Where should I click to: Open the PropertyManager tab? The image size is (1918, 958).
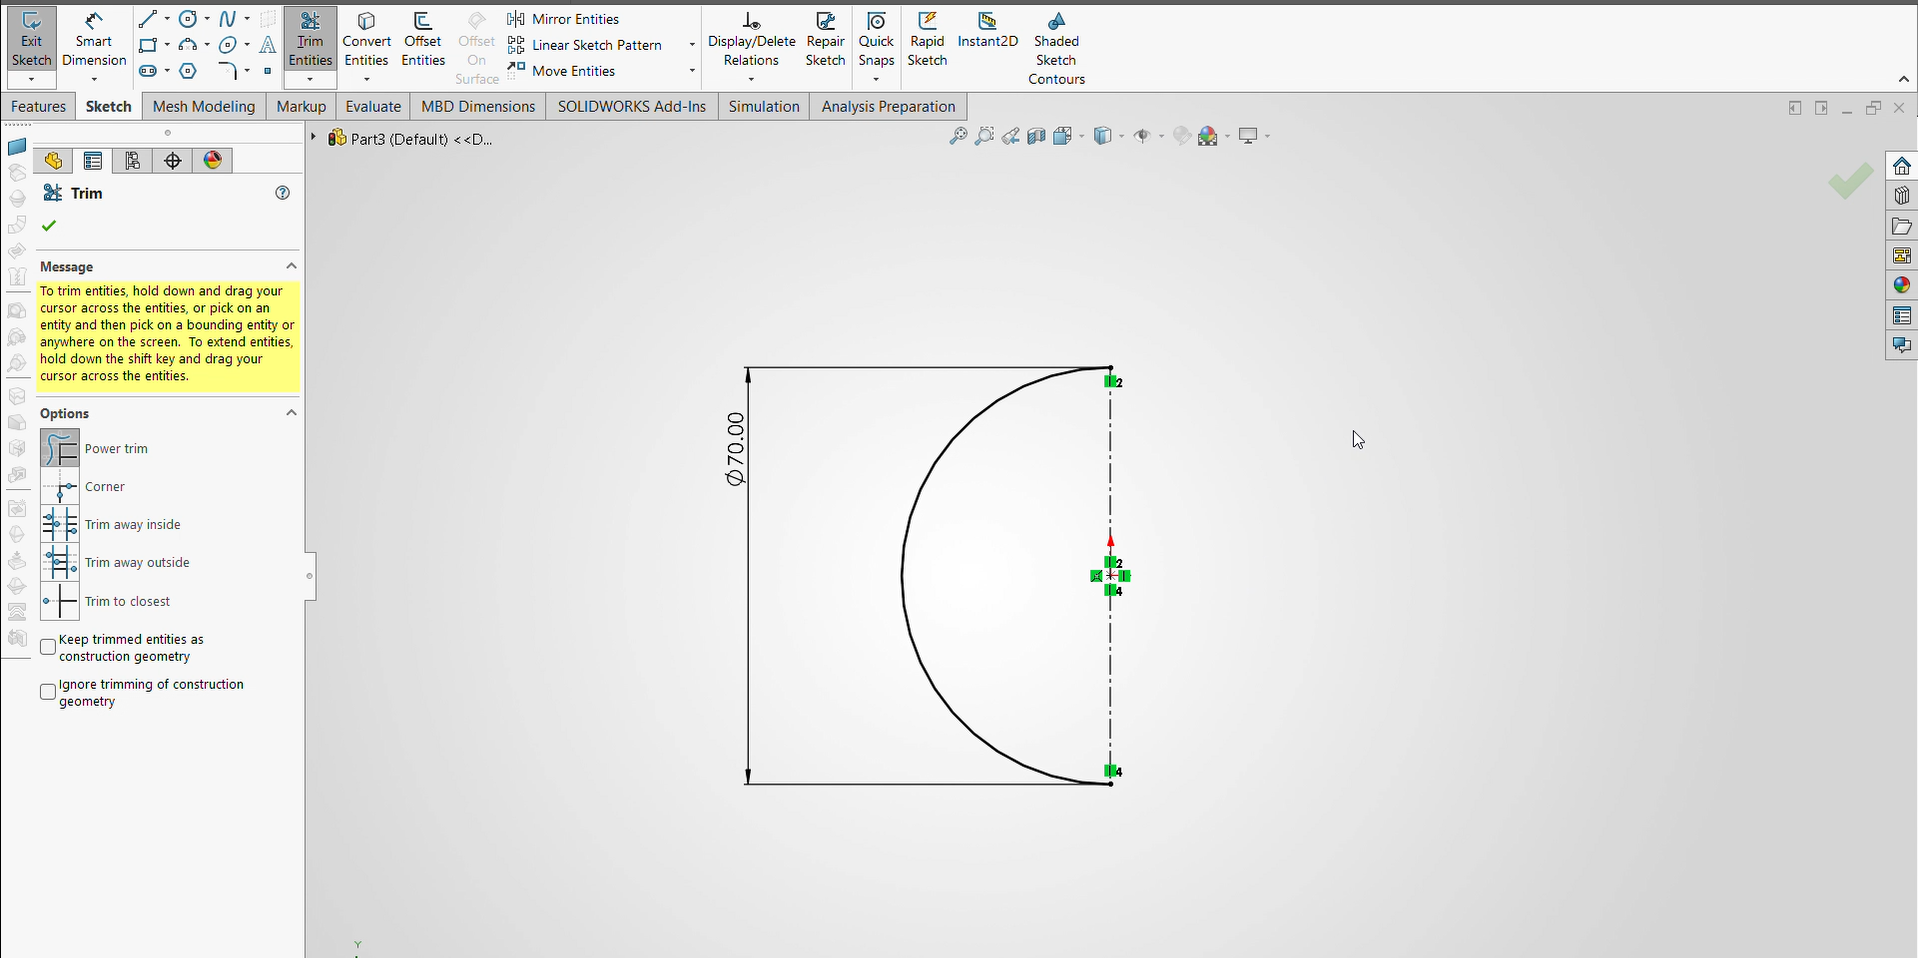coord(93,161)
